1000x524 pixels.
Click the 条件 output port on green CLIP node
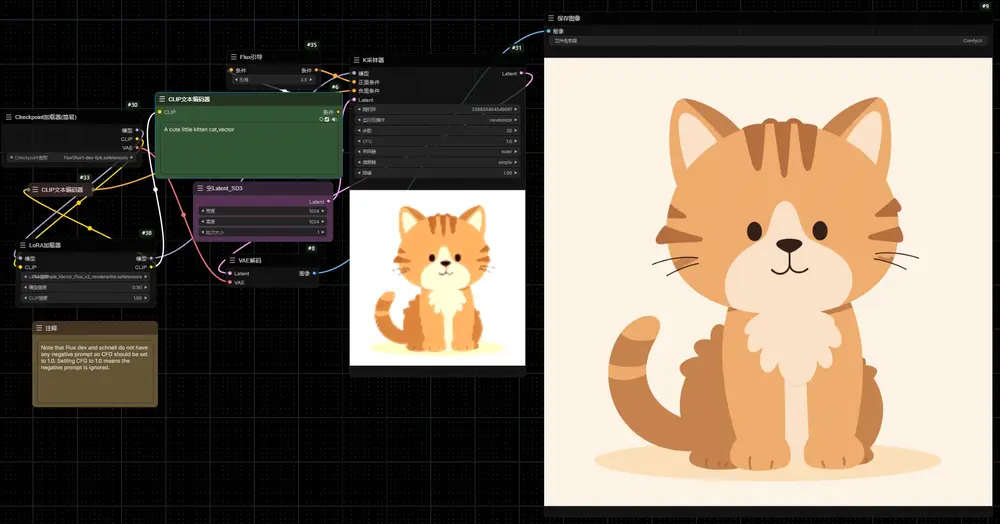(x=339, y=112)
